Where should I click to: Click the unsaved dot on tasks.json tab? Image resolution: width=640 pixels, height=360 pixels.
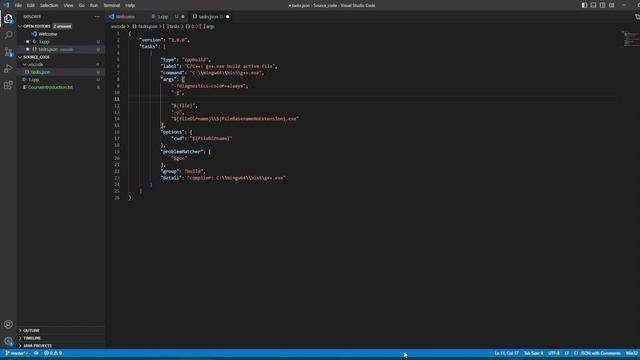[x=227, y=17]
